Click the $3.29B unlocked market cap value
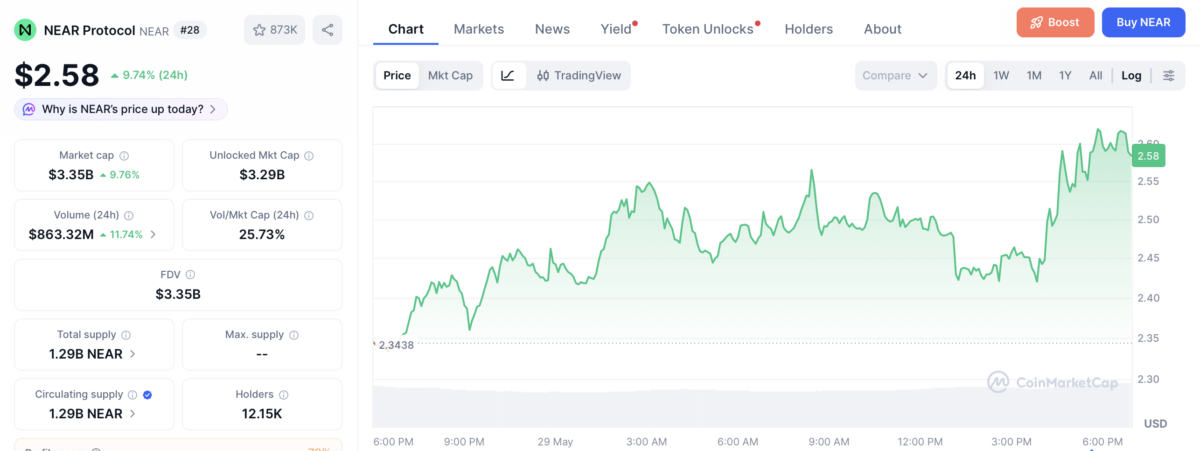1200x451 pixels. 262,175
